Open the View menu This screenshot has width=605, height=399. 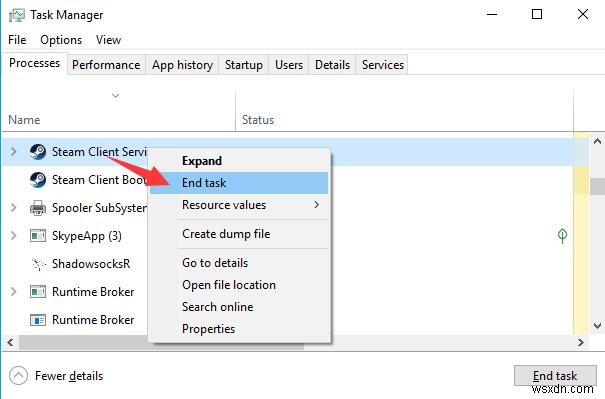click(108, 40)
